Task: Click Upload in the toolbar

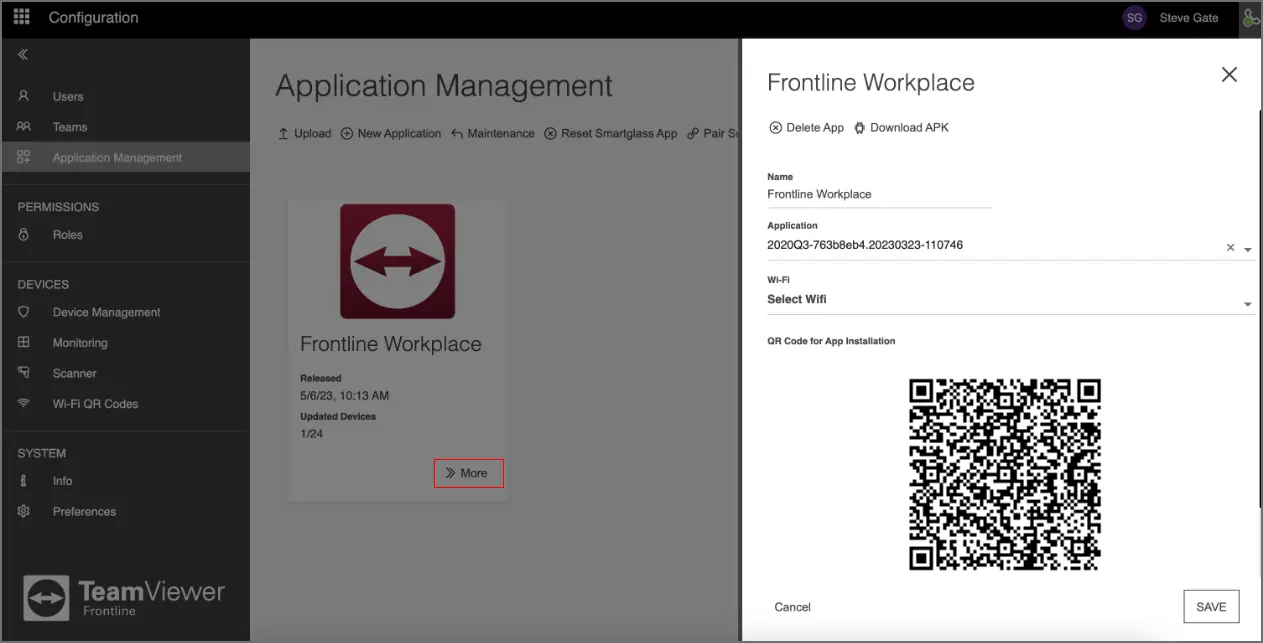Action: 304,133
